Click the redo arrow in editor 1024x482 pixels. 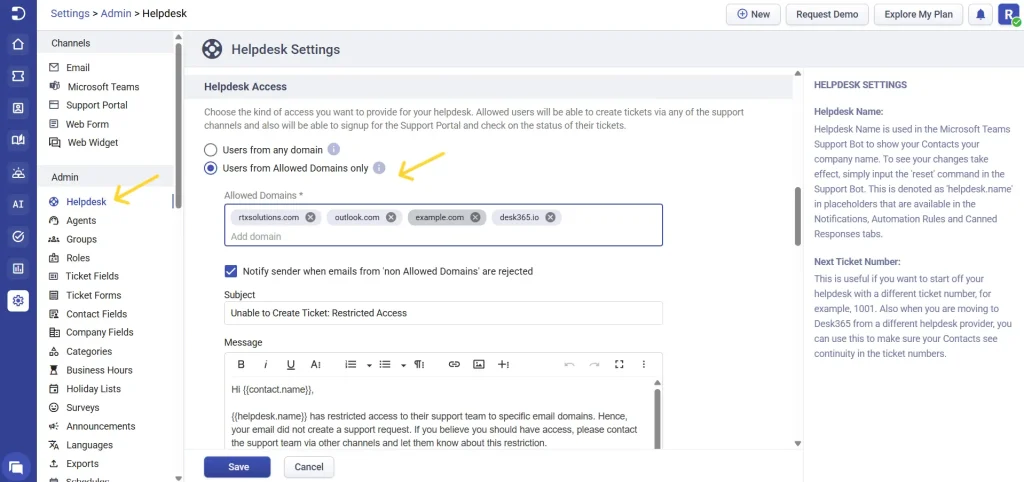[594, 364]
